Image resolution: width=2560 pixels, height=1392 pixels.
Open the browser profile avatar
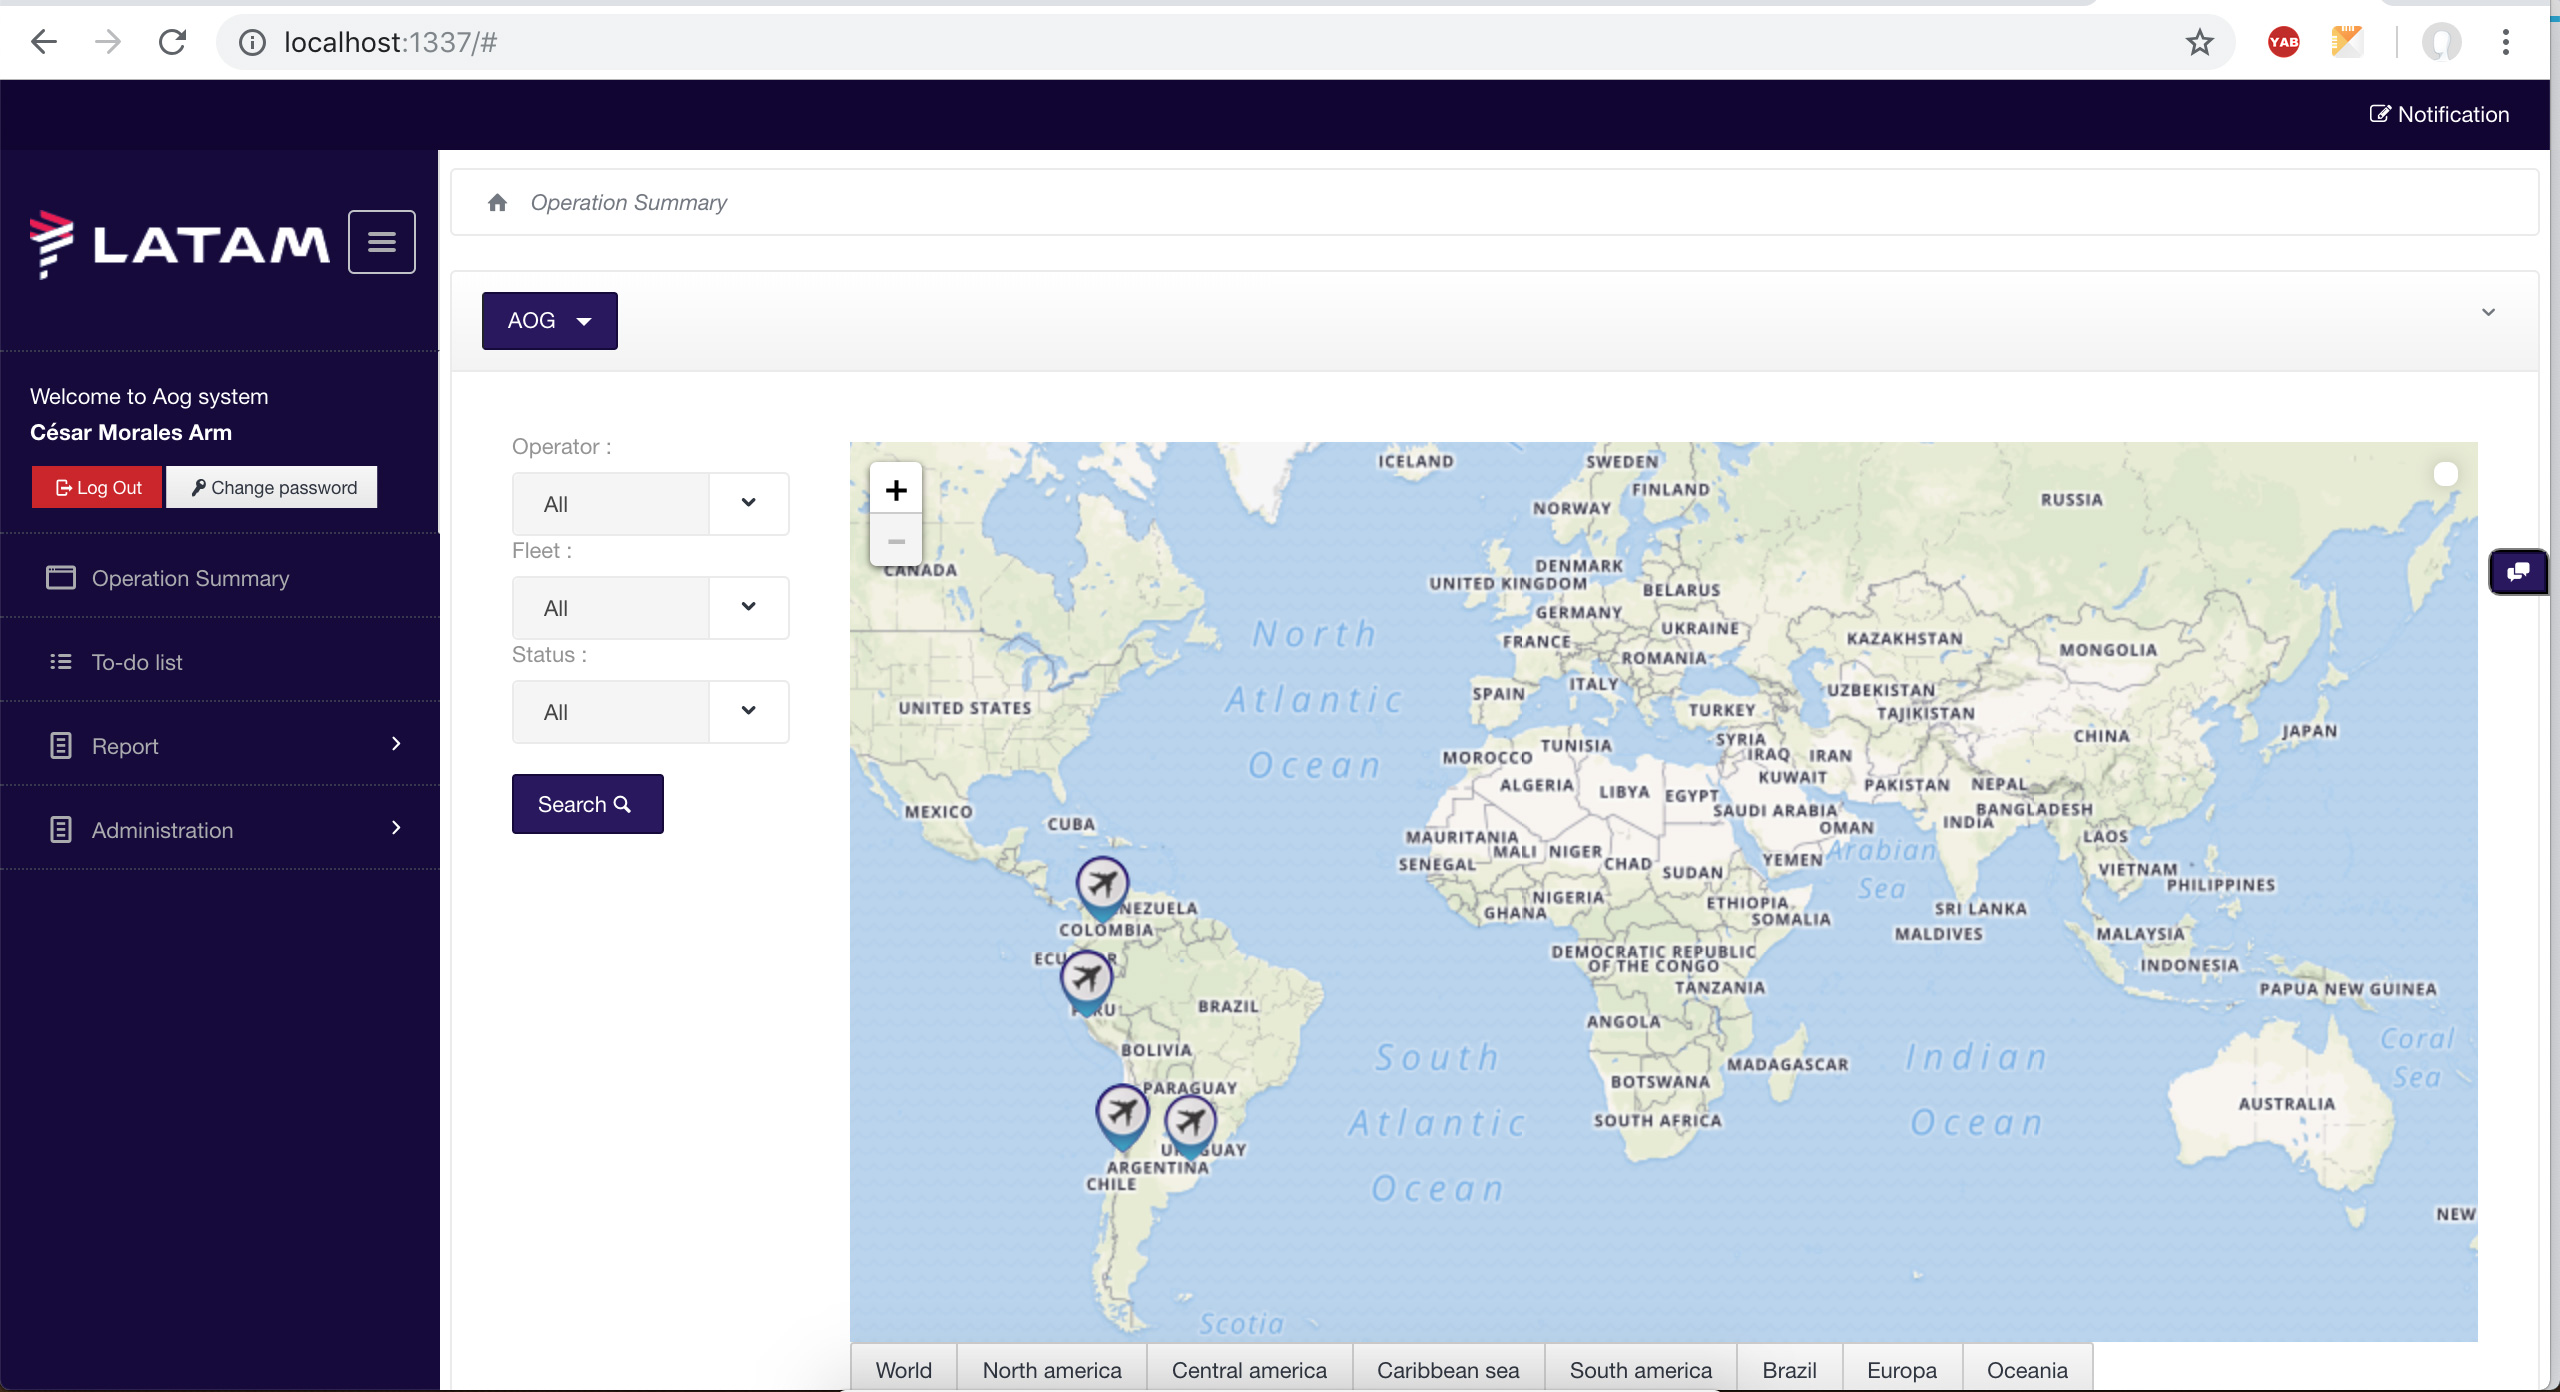click(x=2441, y=42)
